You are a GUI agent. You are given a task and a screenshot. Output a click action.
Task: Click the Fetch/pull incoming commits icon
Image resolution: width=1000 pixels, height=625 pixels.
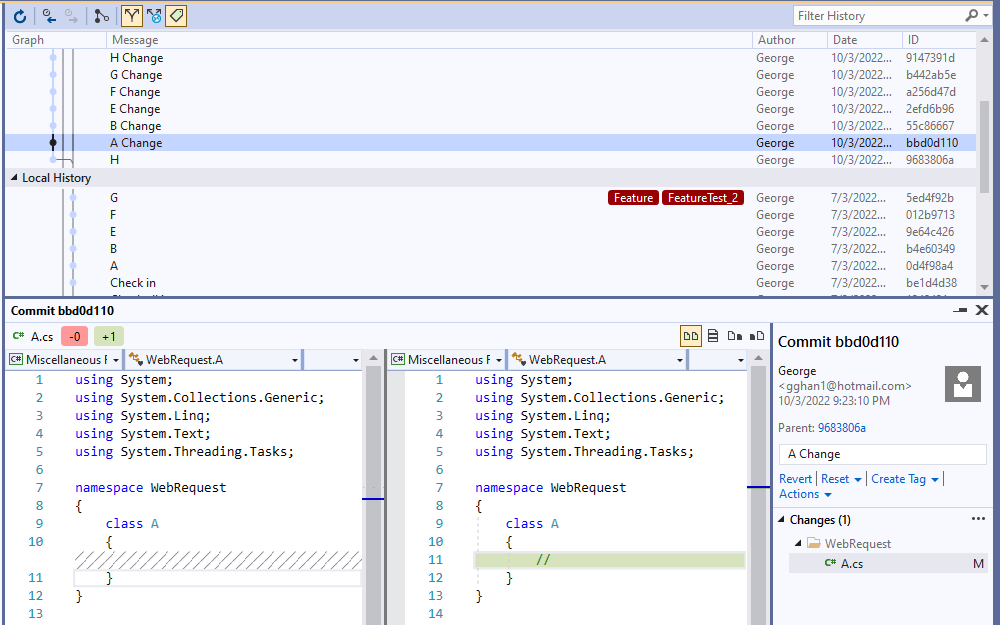pos(49,16)
